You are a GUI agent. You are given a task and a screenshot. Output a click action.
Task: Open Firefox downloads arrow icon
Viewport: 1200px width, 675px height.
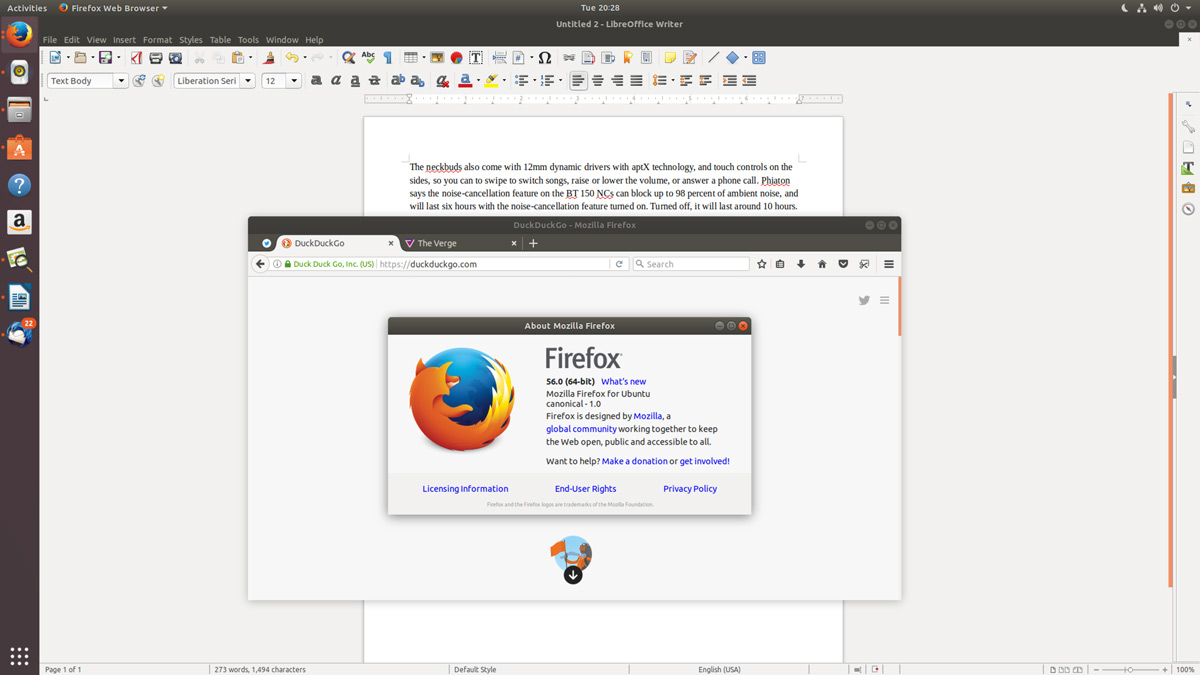801,264
